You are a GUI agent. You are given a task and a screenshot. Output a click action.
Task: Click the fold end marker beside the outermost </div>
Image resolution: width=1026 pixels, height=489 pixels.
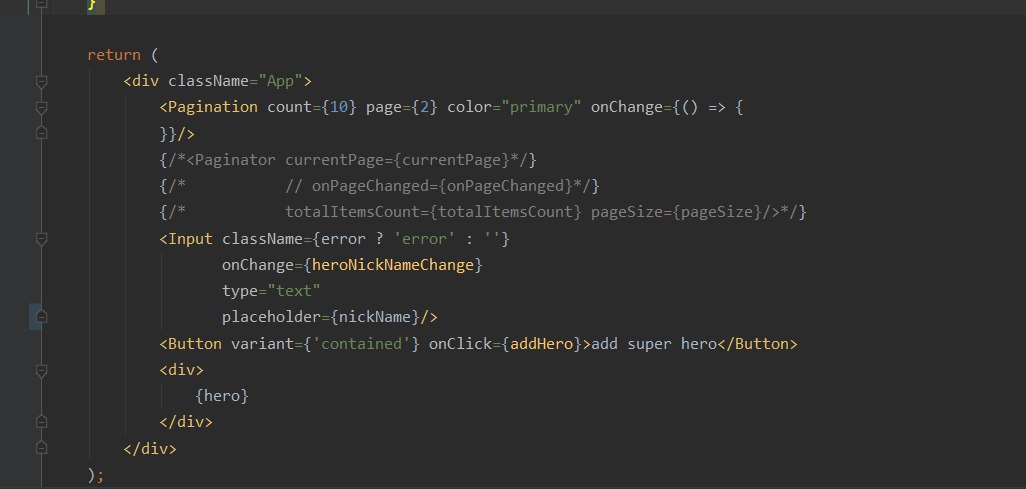(x=41, y=448)
